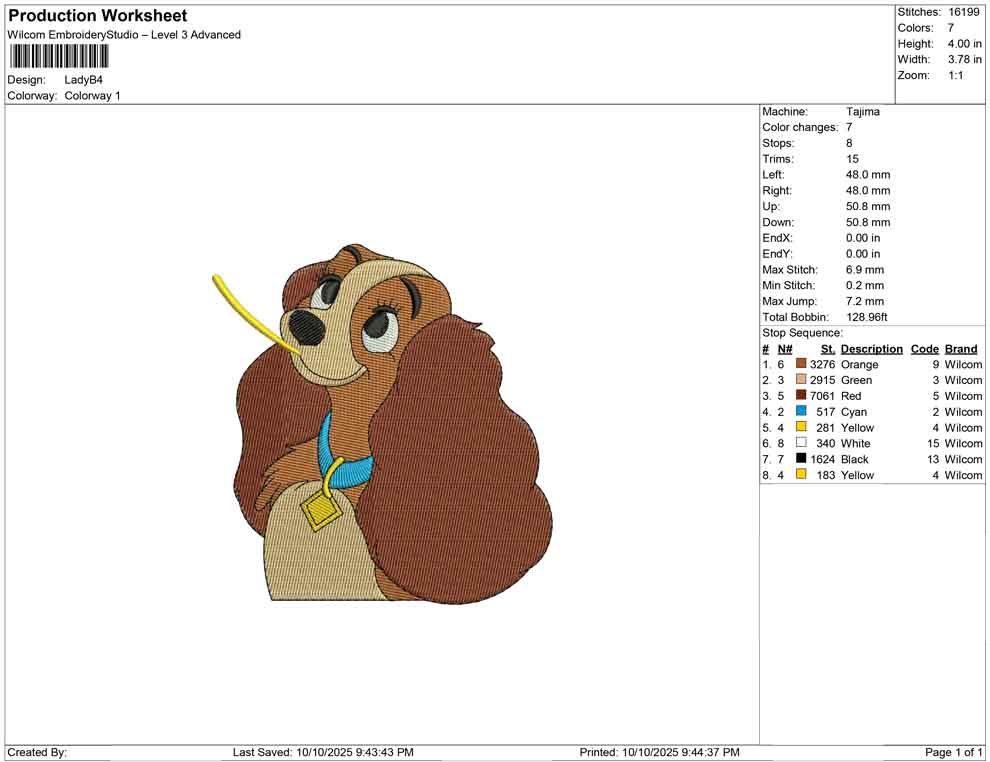Viewport: 990px width, 762px height.
Task: Click the Up value '50.8 mm'
Action: pyautogui.click(x=868, y=206)
